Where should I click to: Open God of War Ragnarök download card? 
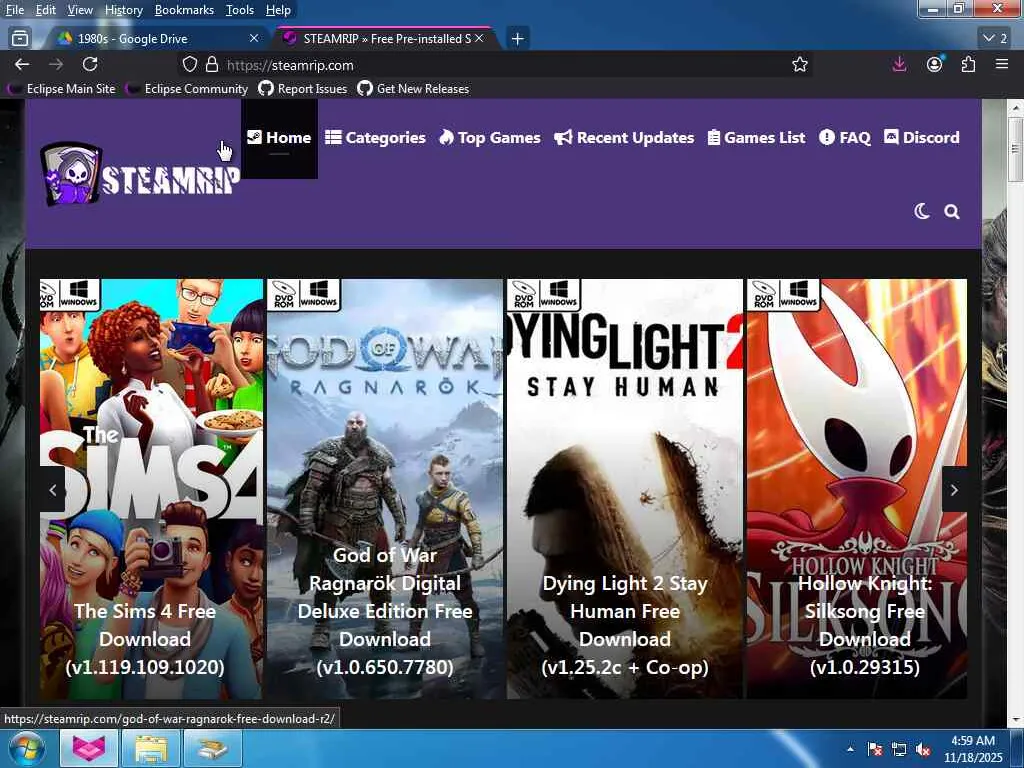385,489
